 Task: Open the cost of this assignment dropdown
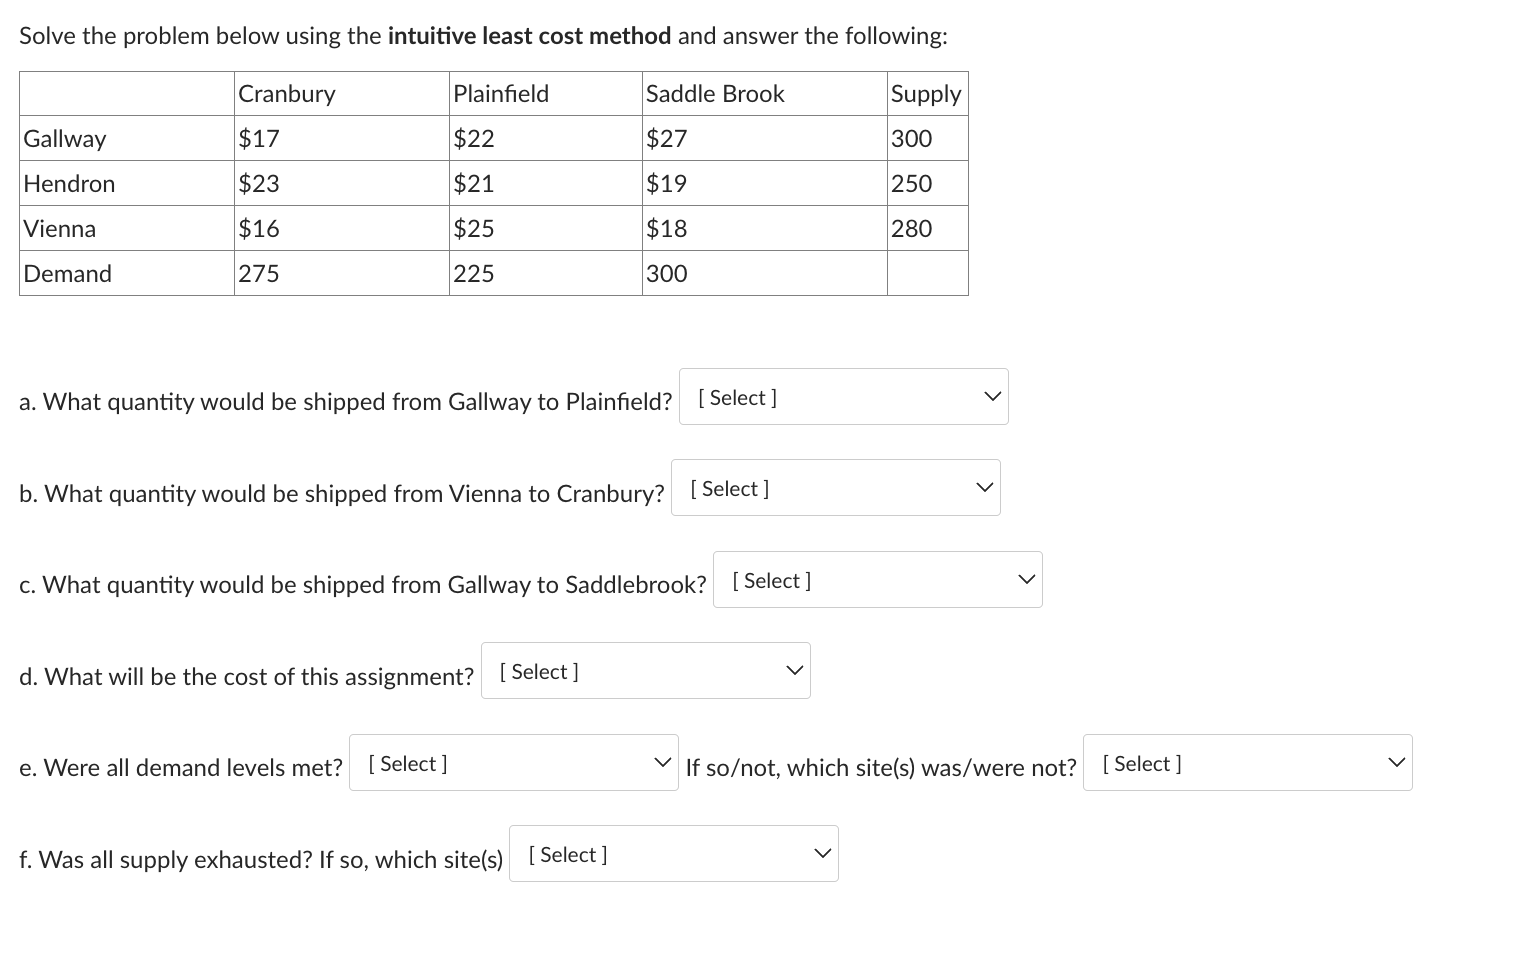pos(645,671)
